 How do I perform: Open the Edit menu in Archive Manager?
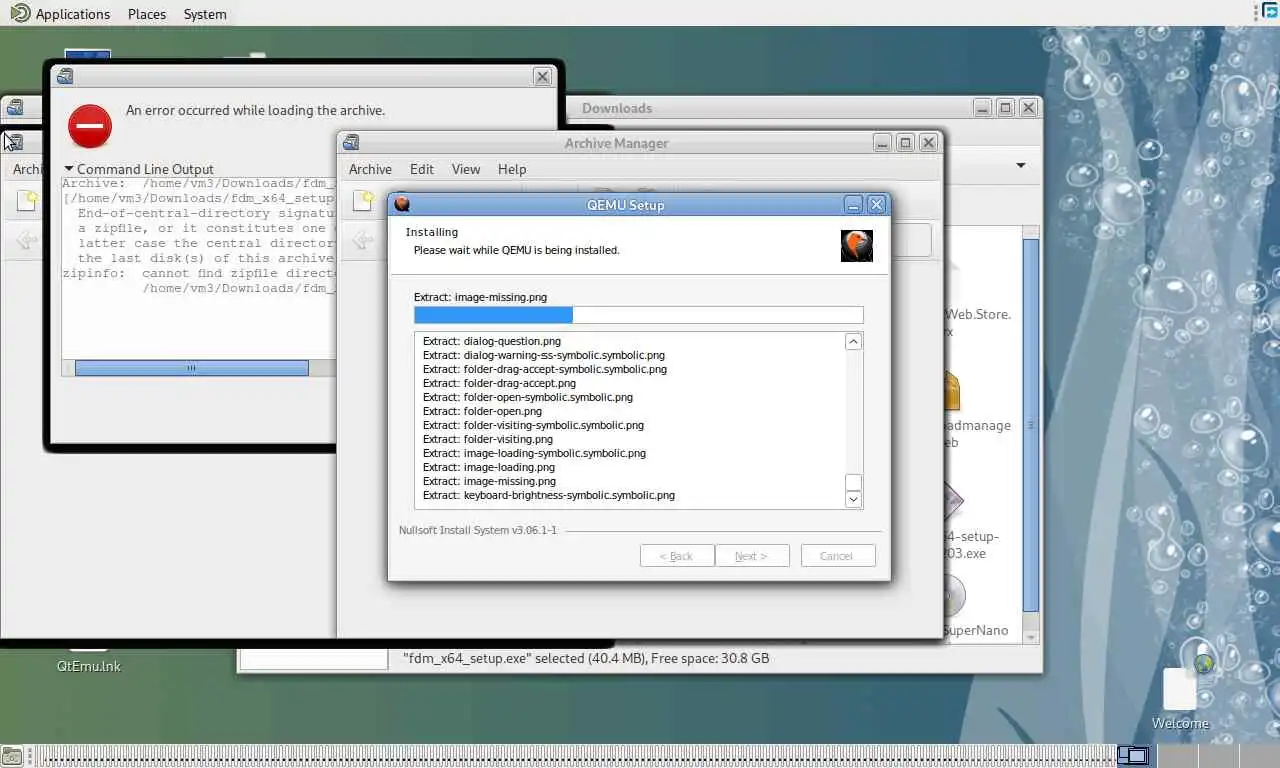coord(422,169)
